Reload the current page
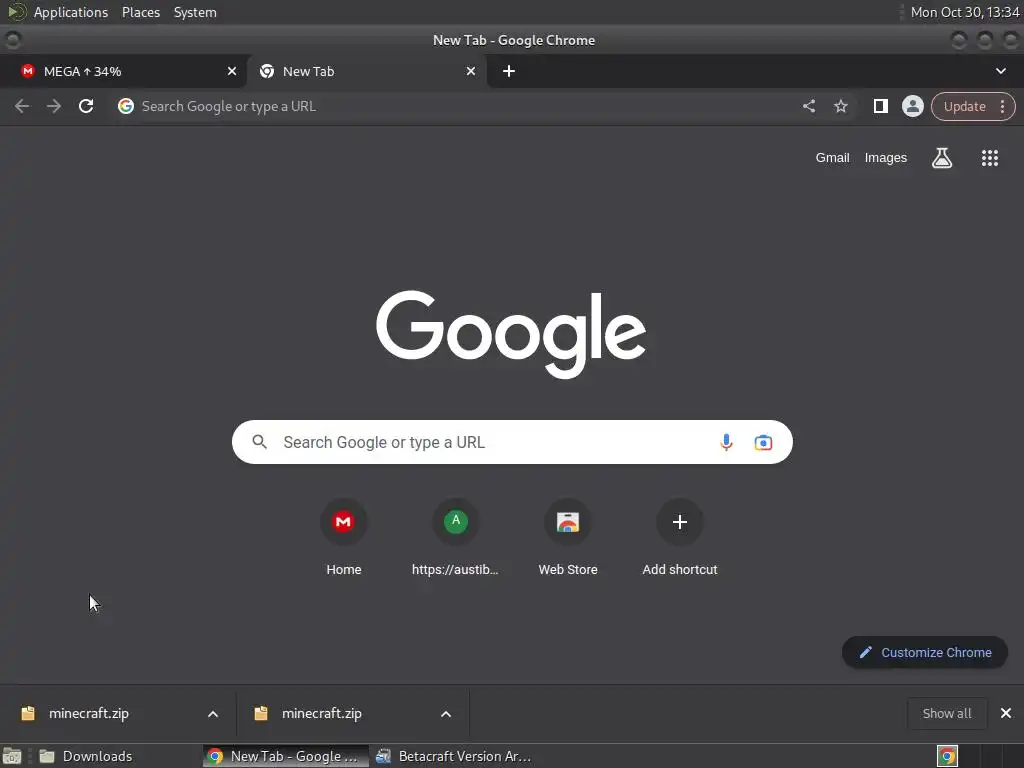The width and height of the screenshot is (1024, 768). [x=86, y=106]
